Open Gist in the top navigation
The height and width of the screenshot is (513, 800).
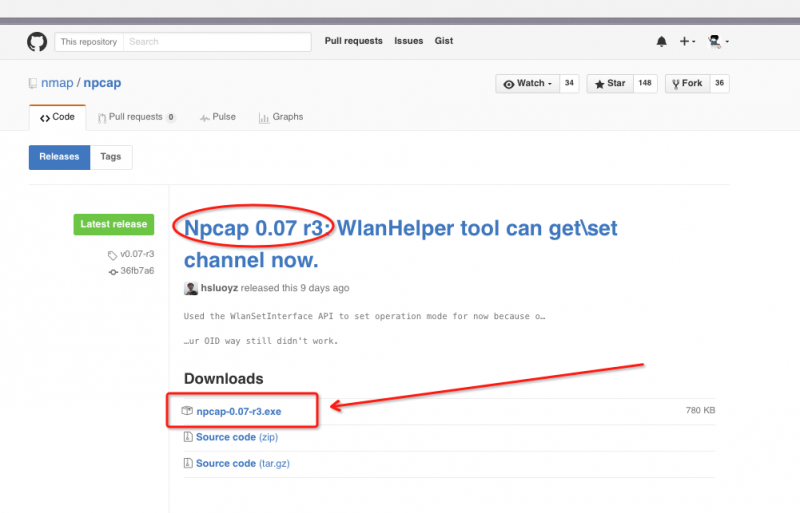(x=444, y=41)
